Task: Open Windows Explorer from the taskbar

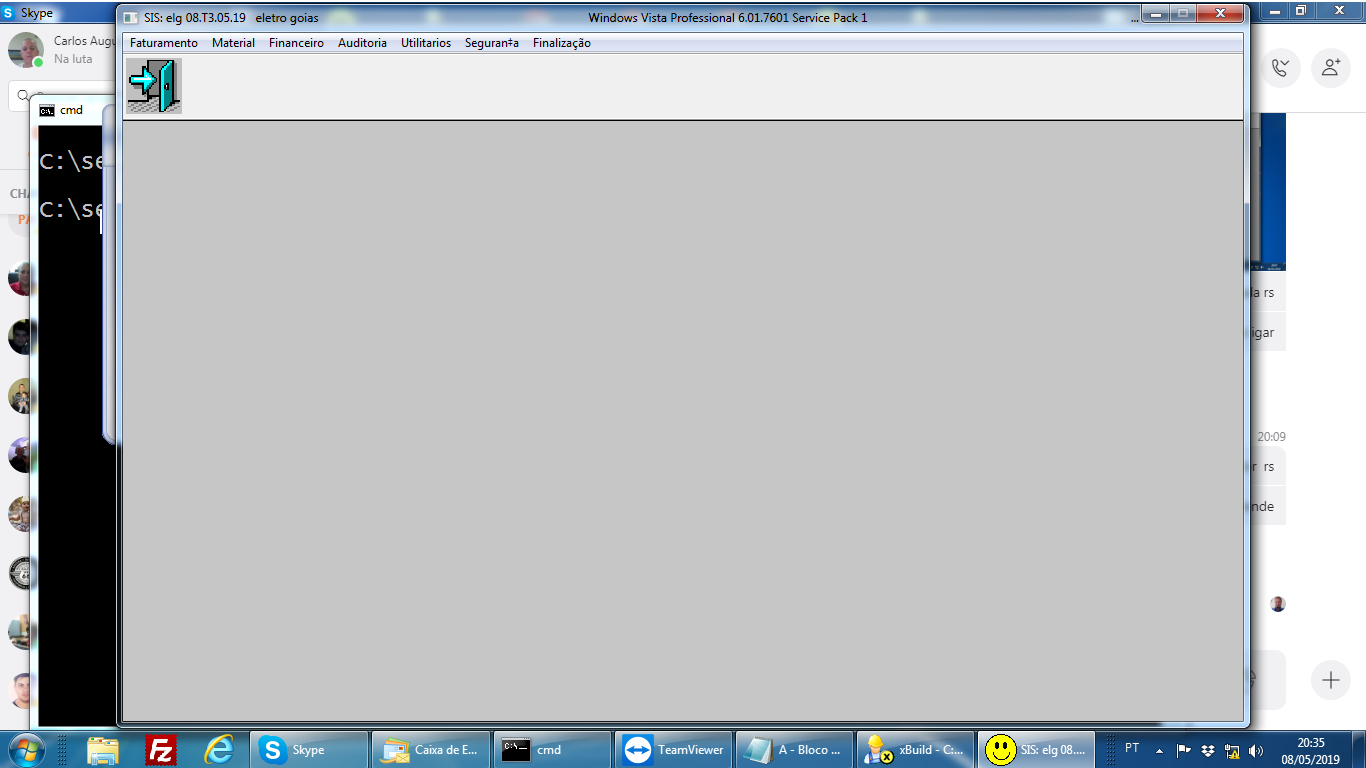Action: point(103,749)
